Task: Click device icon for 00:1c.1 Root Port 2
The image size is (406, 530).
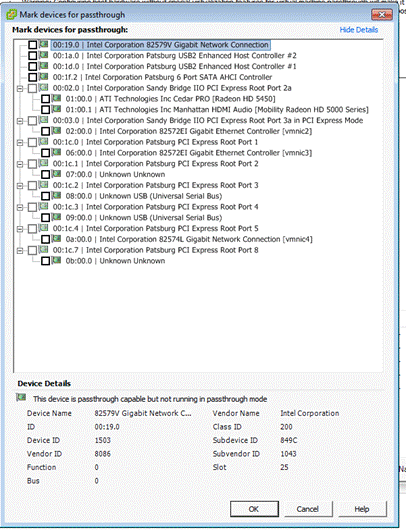Action: coord(44,163)
